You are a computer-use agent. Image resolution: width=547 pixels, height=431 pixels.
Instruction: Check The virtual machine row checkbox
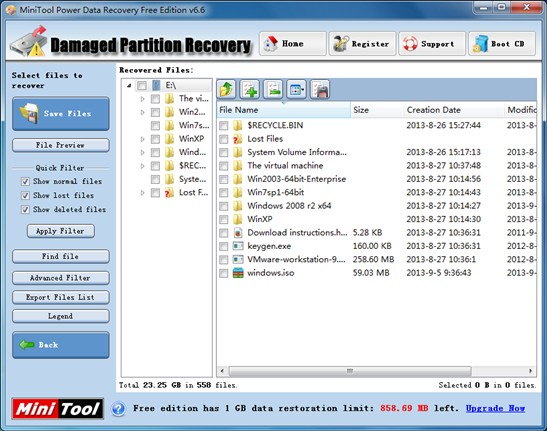pyautogui.click(x=224, y=166)
